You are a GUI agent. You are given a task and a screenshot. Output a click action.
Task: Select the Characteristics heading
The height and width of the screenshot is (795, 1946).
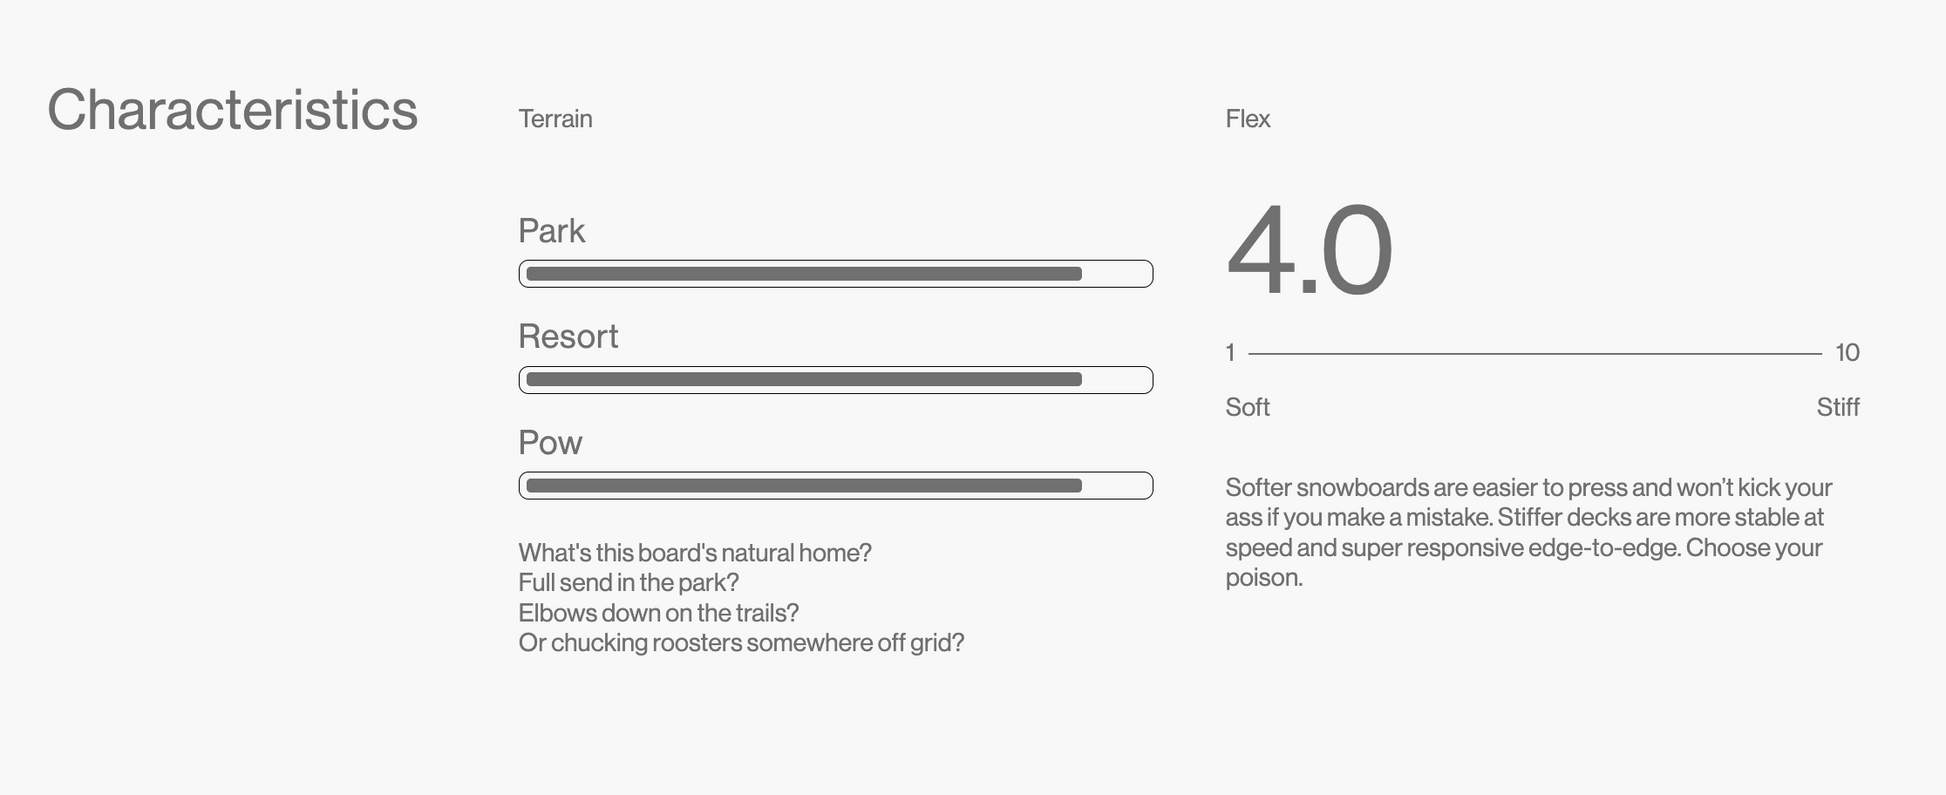pyautogui.click(x=232, y=110)
